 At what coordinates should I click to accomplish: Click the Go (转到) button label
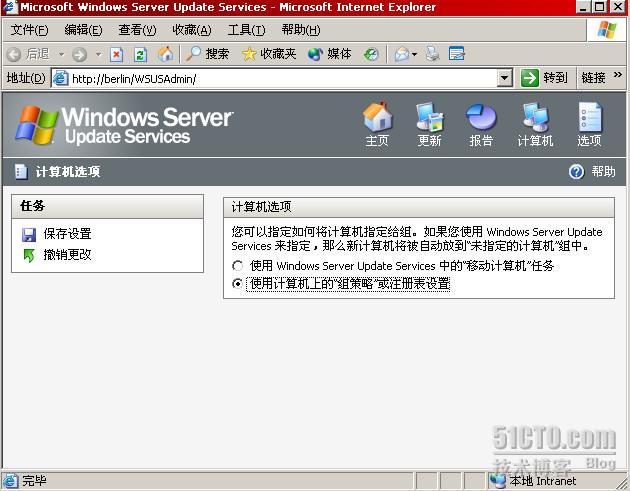(555, 78)
